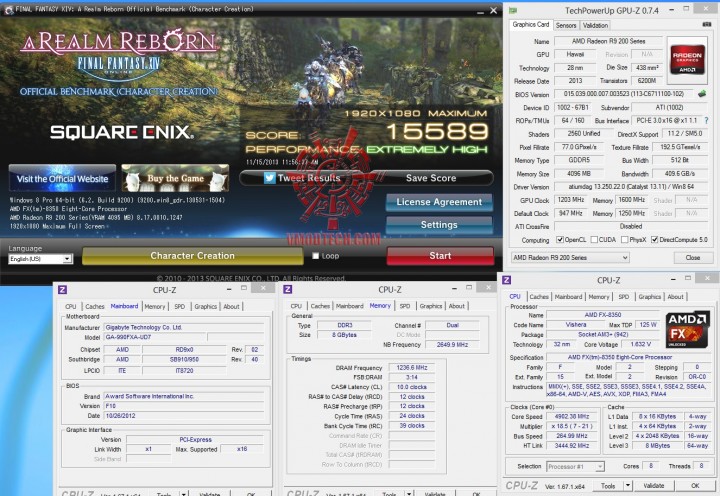Open the Processor #1 selection dropdown
Viewport: 720px width, 496px height.
[x=575, y=467]
